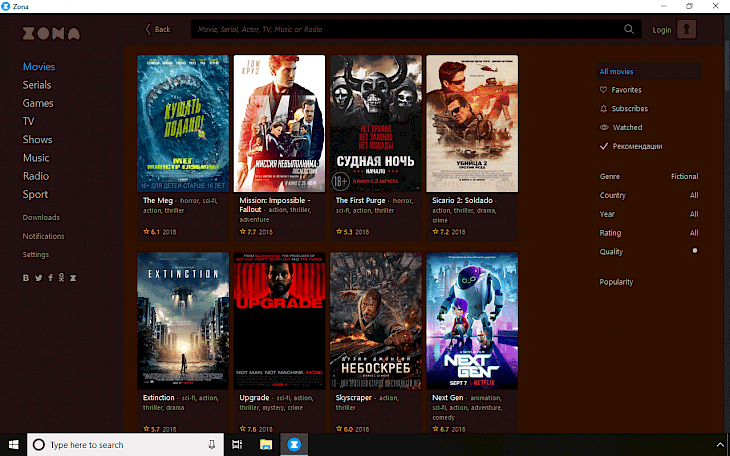Open the Sport section
Screen dimensions: 730x456
35,194
